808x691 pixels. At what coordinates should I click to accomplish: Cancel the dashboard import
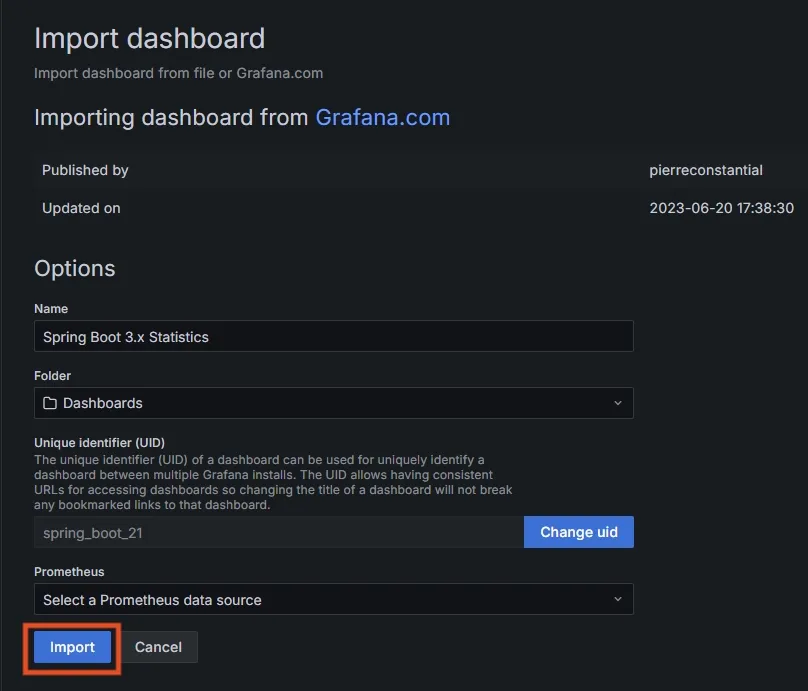(158, 647)
